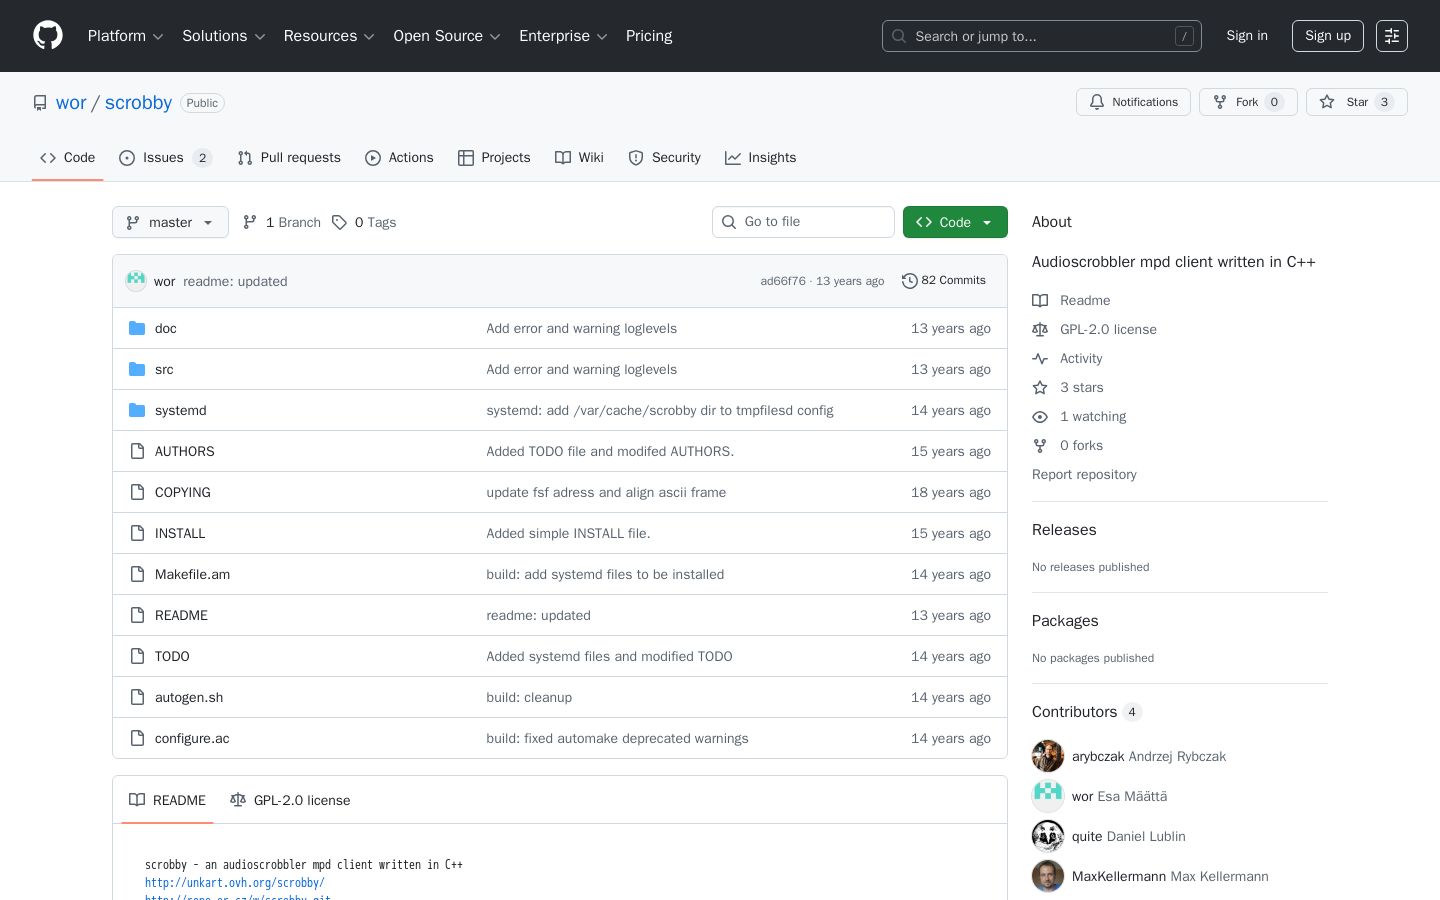Open the Readme link in About
1440x900 pixels.
pyautogui.click(x=1084, y=300)
